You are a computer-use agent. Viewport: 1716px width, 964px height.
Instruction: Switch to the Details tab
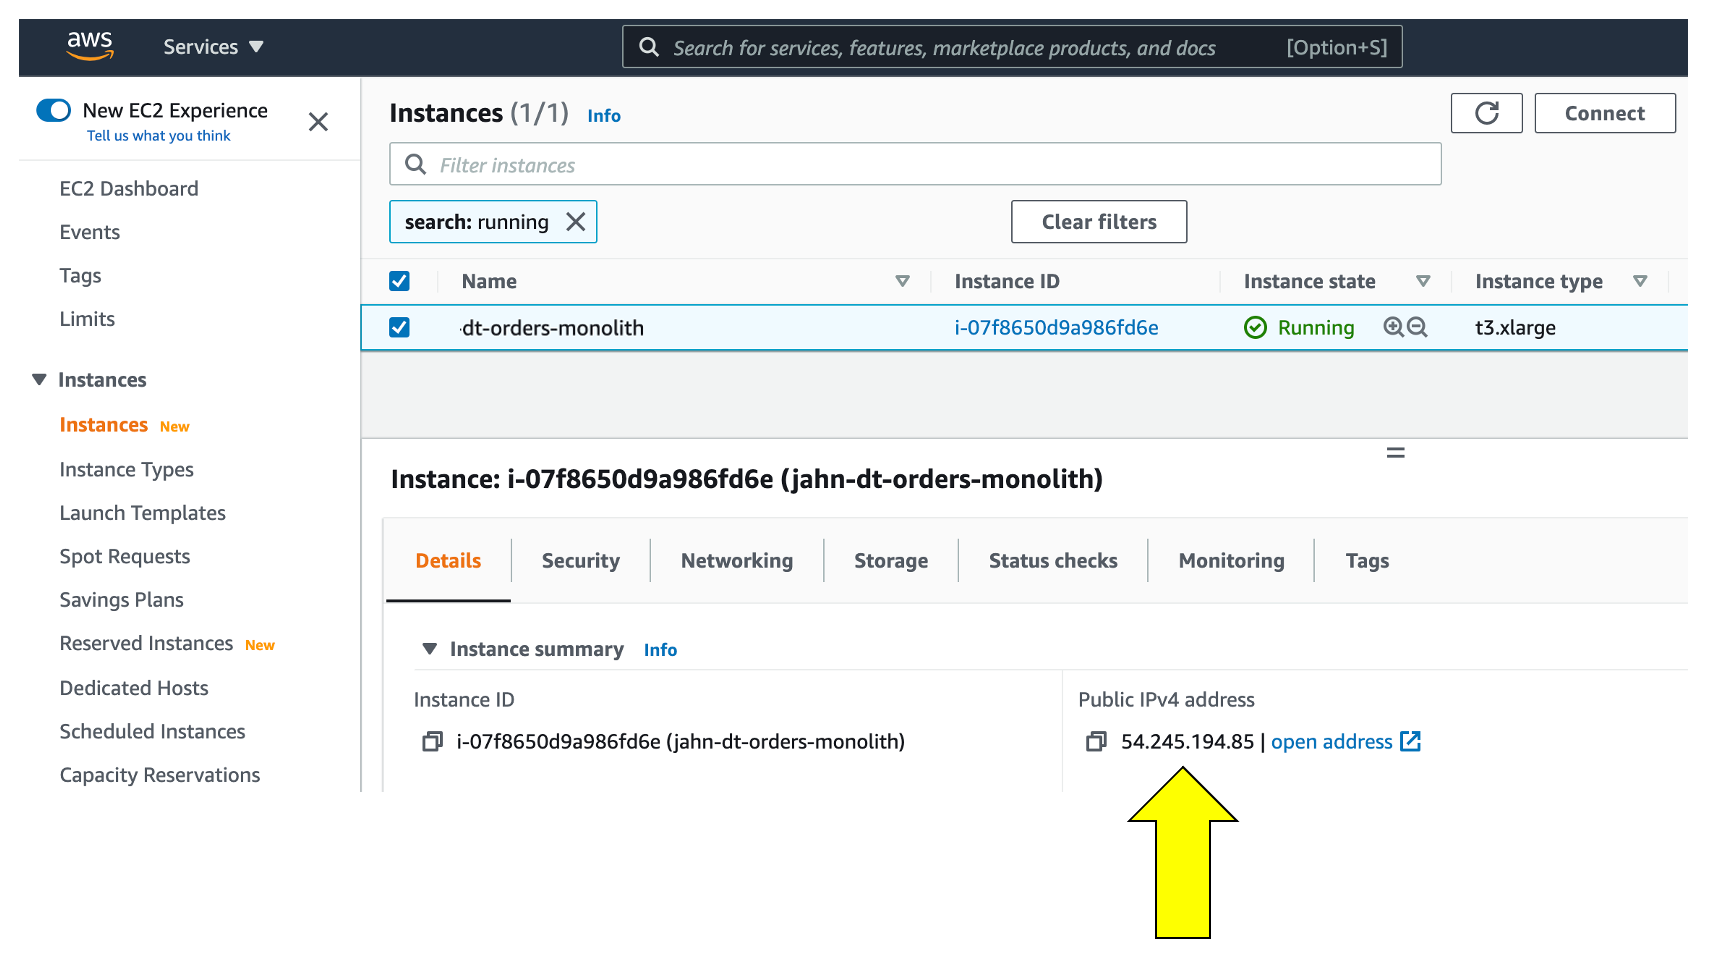tap(448, 561)
